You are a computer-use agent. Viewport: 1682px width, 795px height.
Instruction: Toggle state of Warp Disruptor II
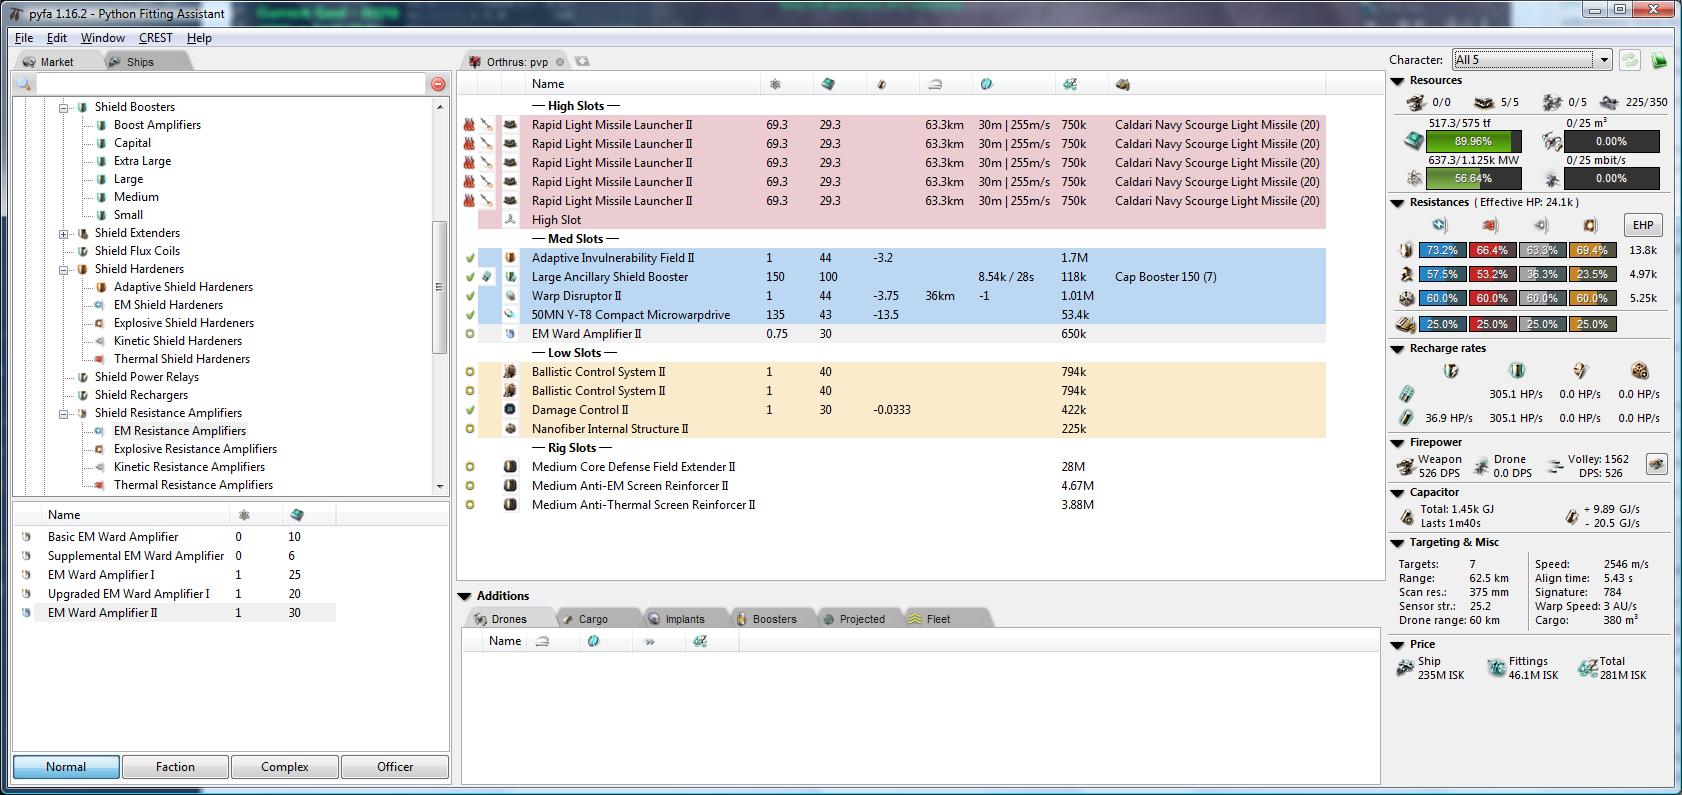coord(470,296)
